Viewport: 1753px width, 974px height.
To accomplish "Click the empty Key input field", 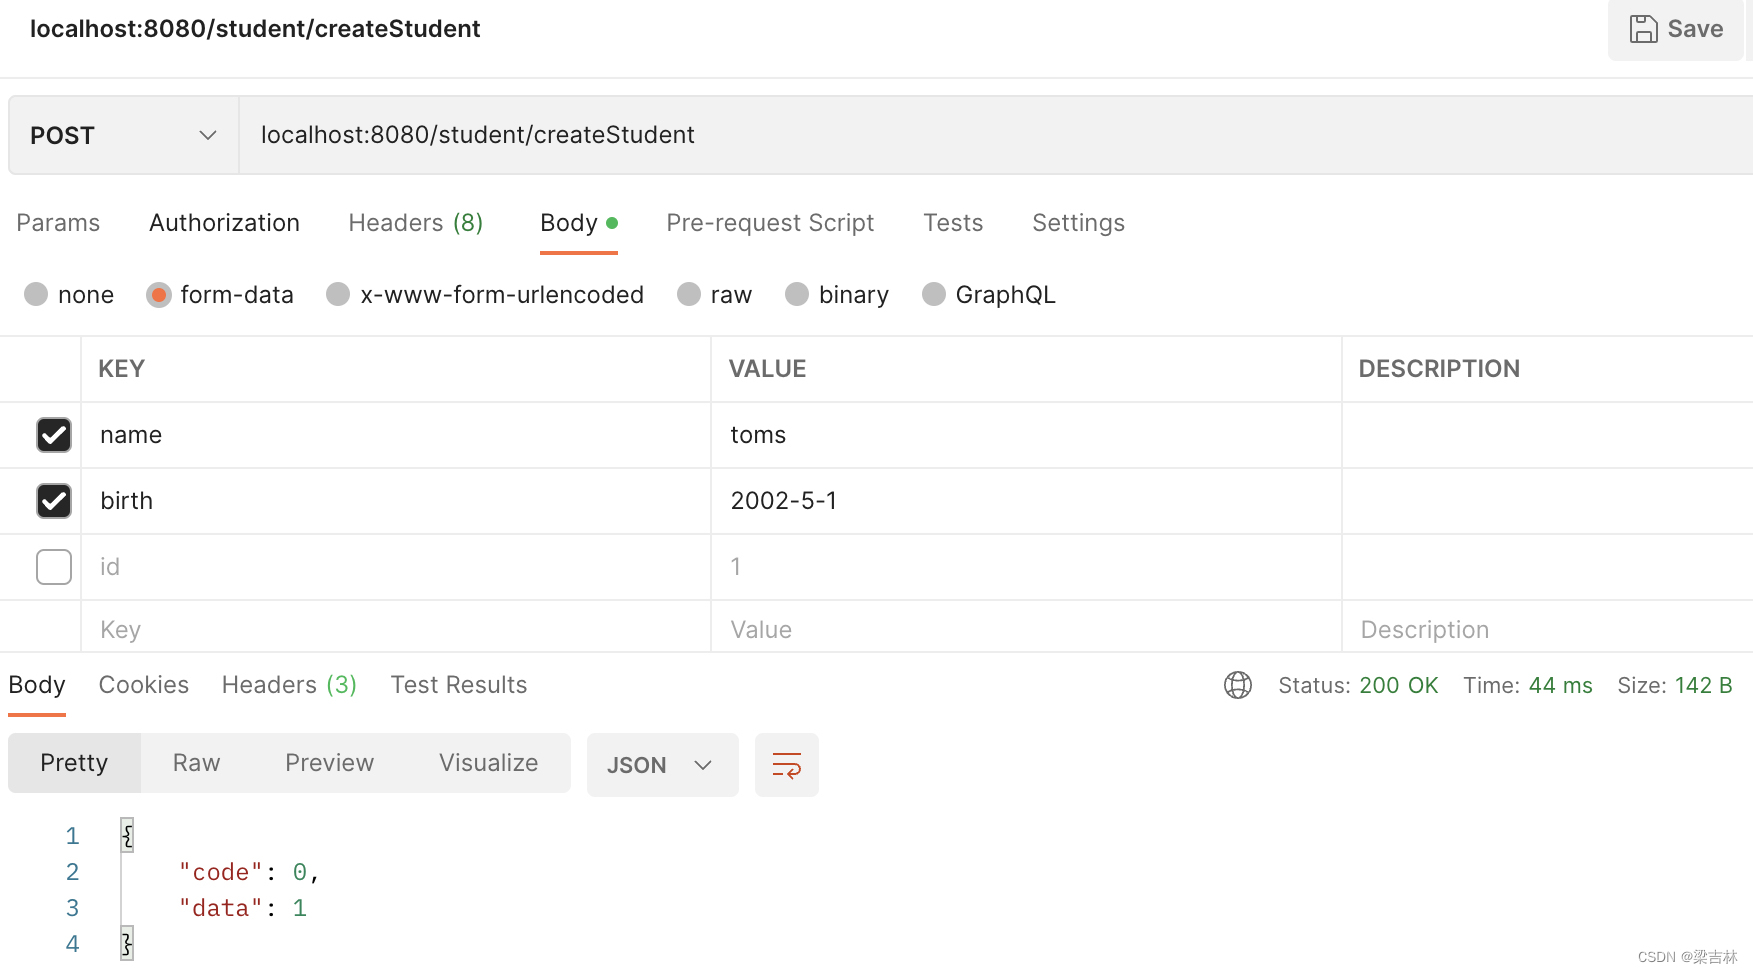I will (396, 629).
